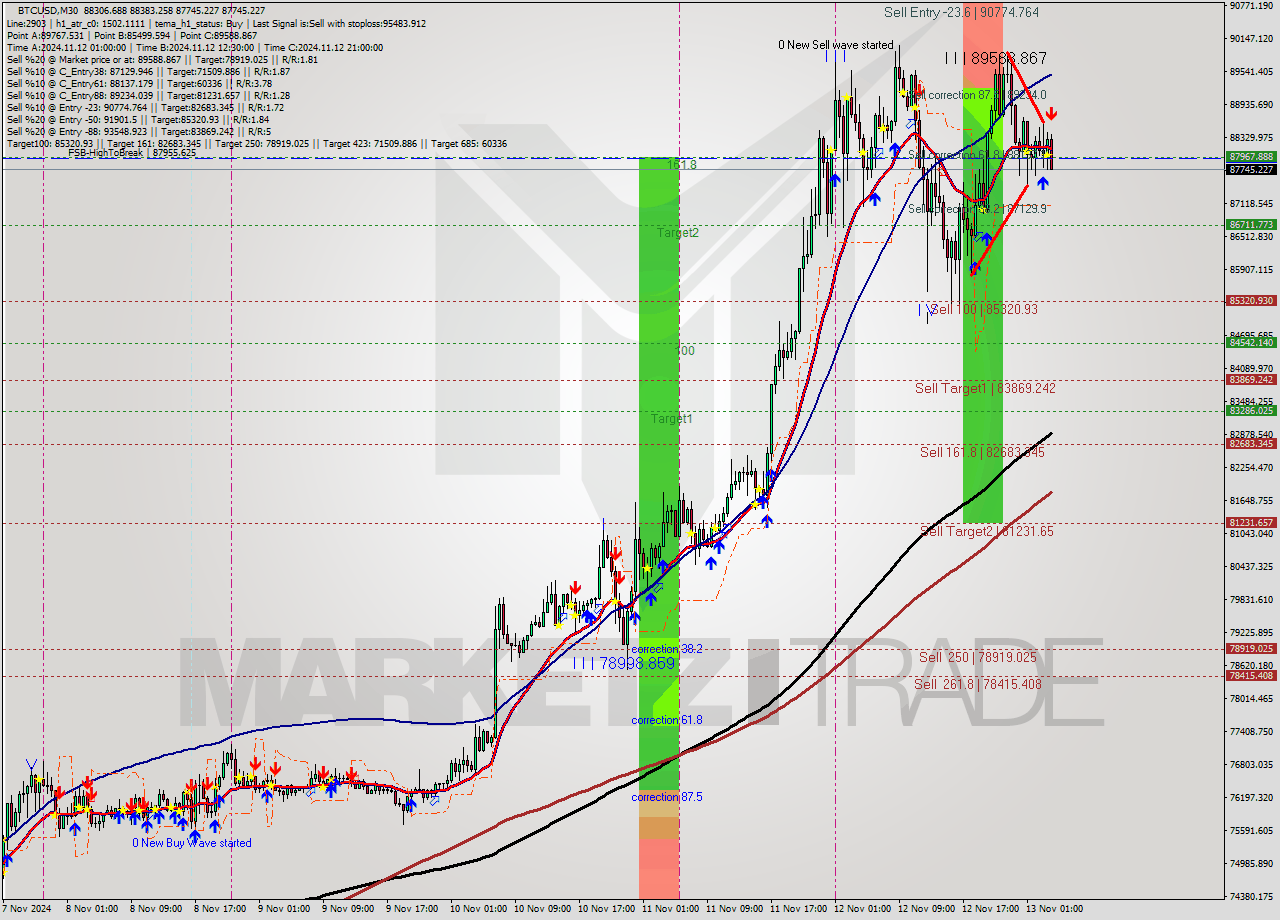Click the 'Sell 250 | 78919.025' label
This screenshot has height=920, width=1280.
pyautogui.click(x=977, y=657)
